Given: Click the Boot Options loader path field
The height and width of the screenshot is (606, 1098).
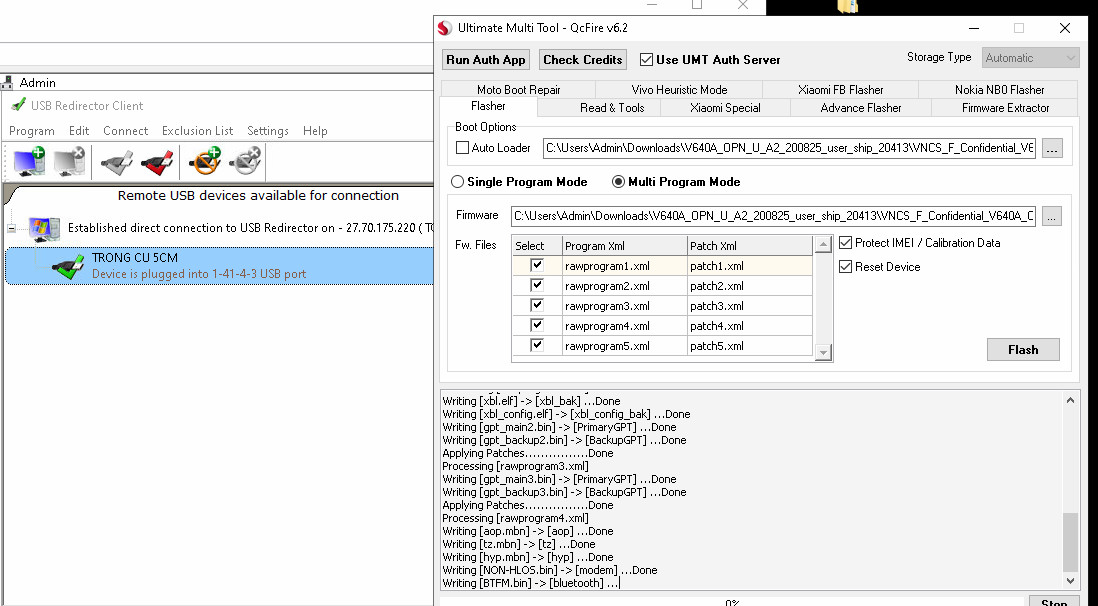Looking at the screenshot, I should tap(789, 148).
